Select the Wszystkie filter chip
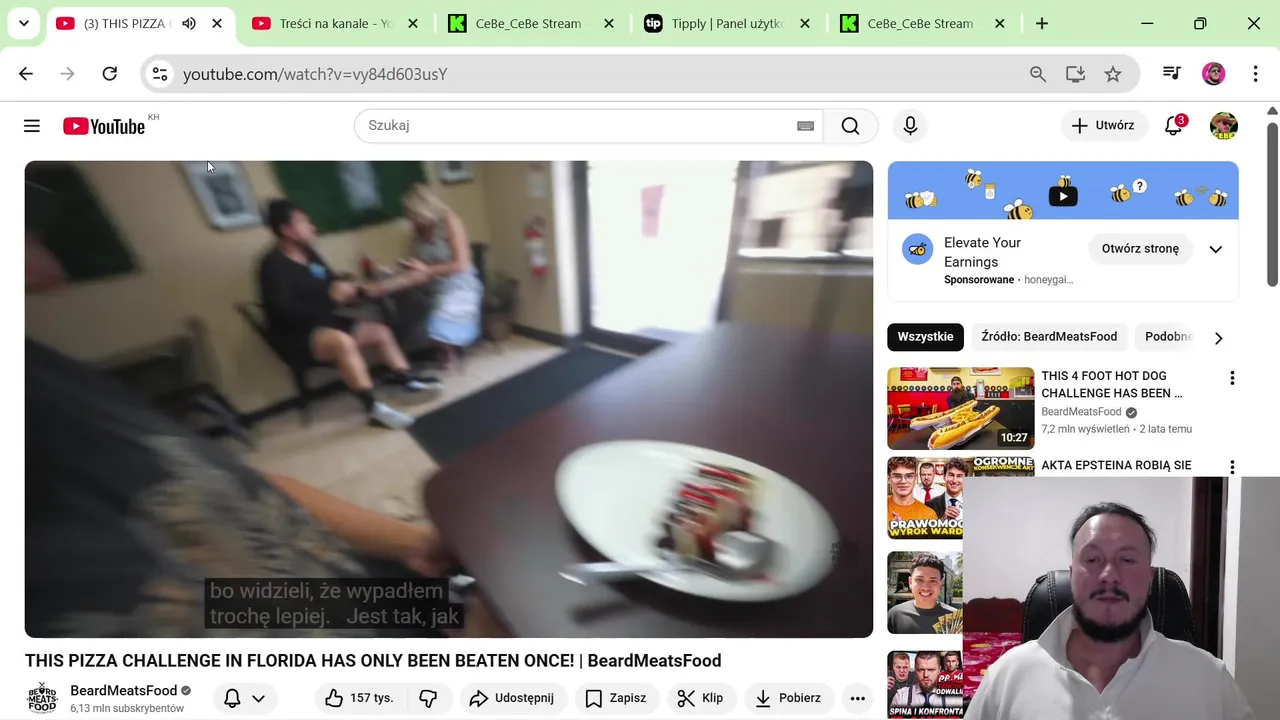Image resolution: width=1280 pixels, height=720 pixels. (x=925, y=337)
